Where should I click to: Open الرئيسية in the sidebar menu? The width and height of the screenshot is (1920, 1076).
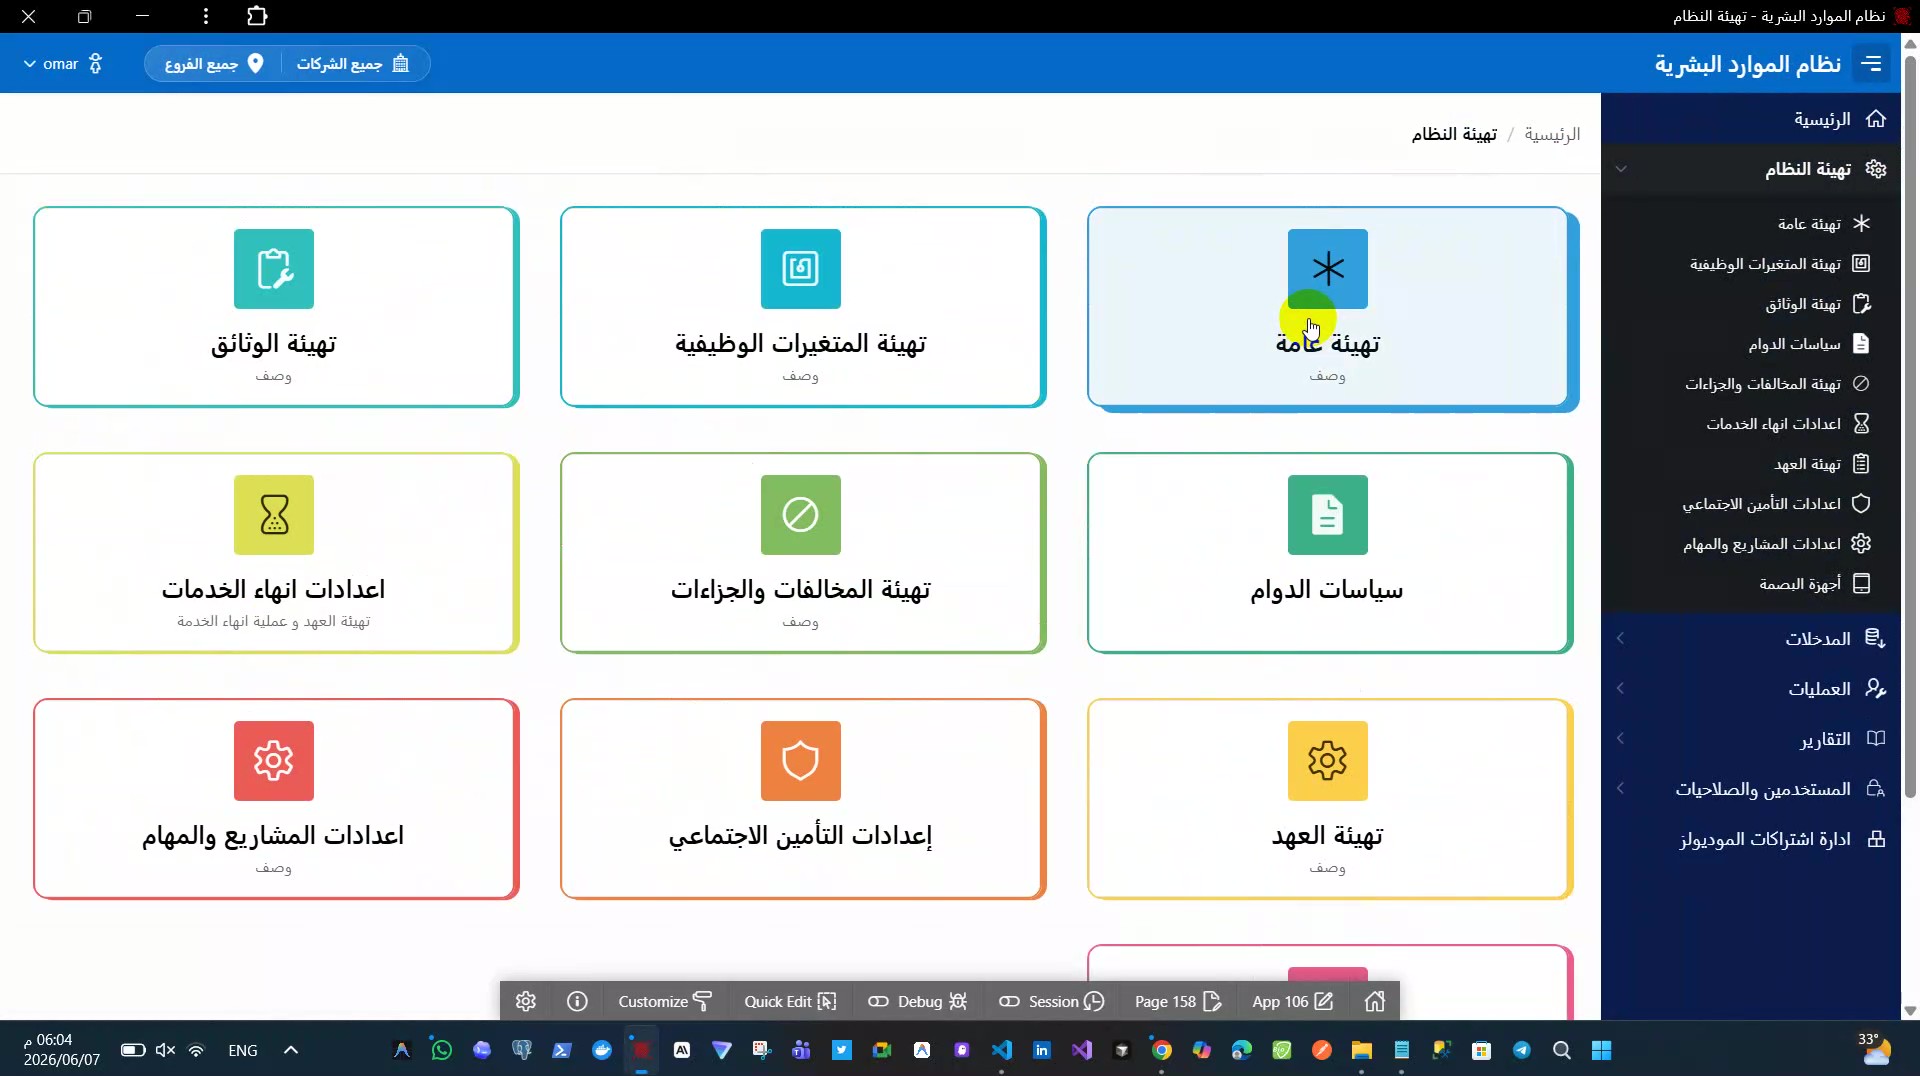coord(1750,119)
